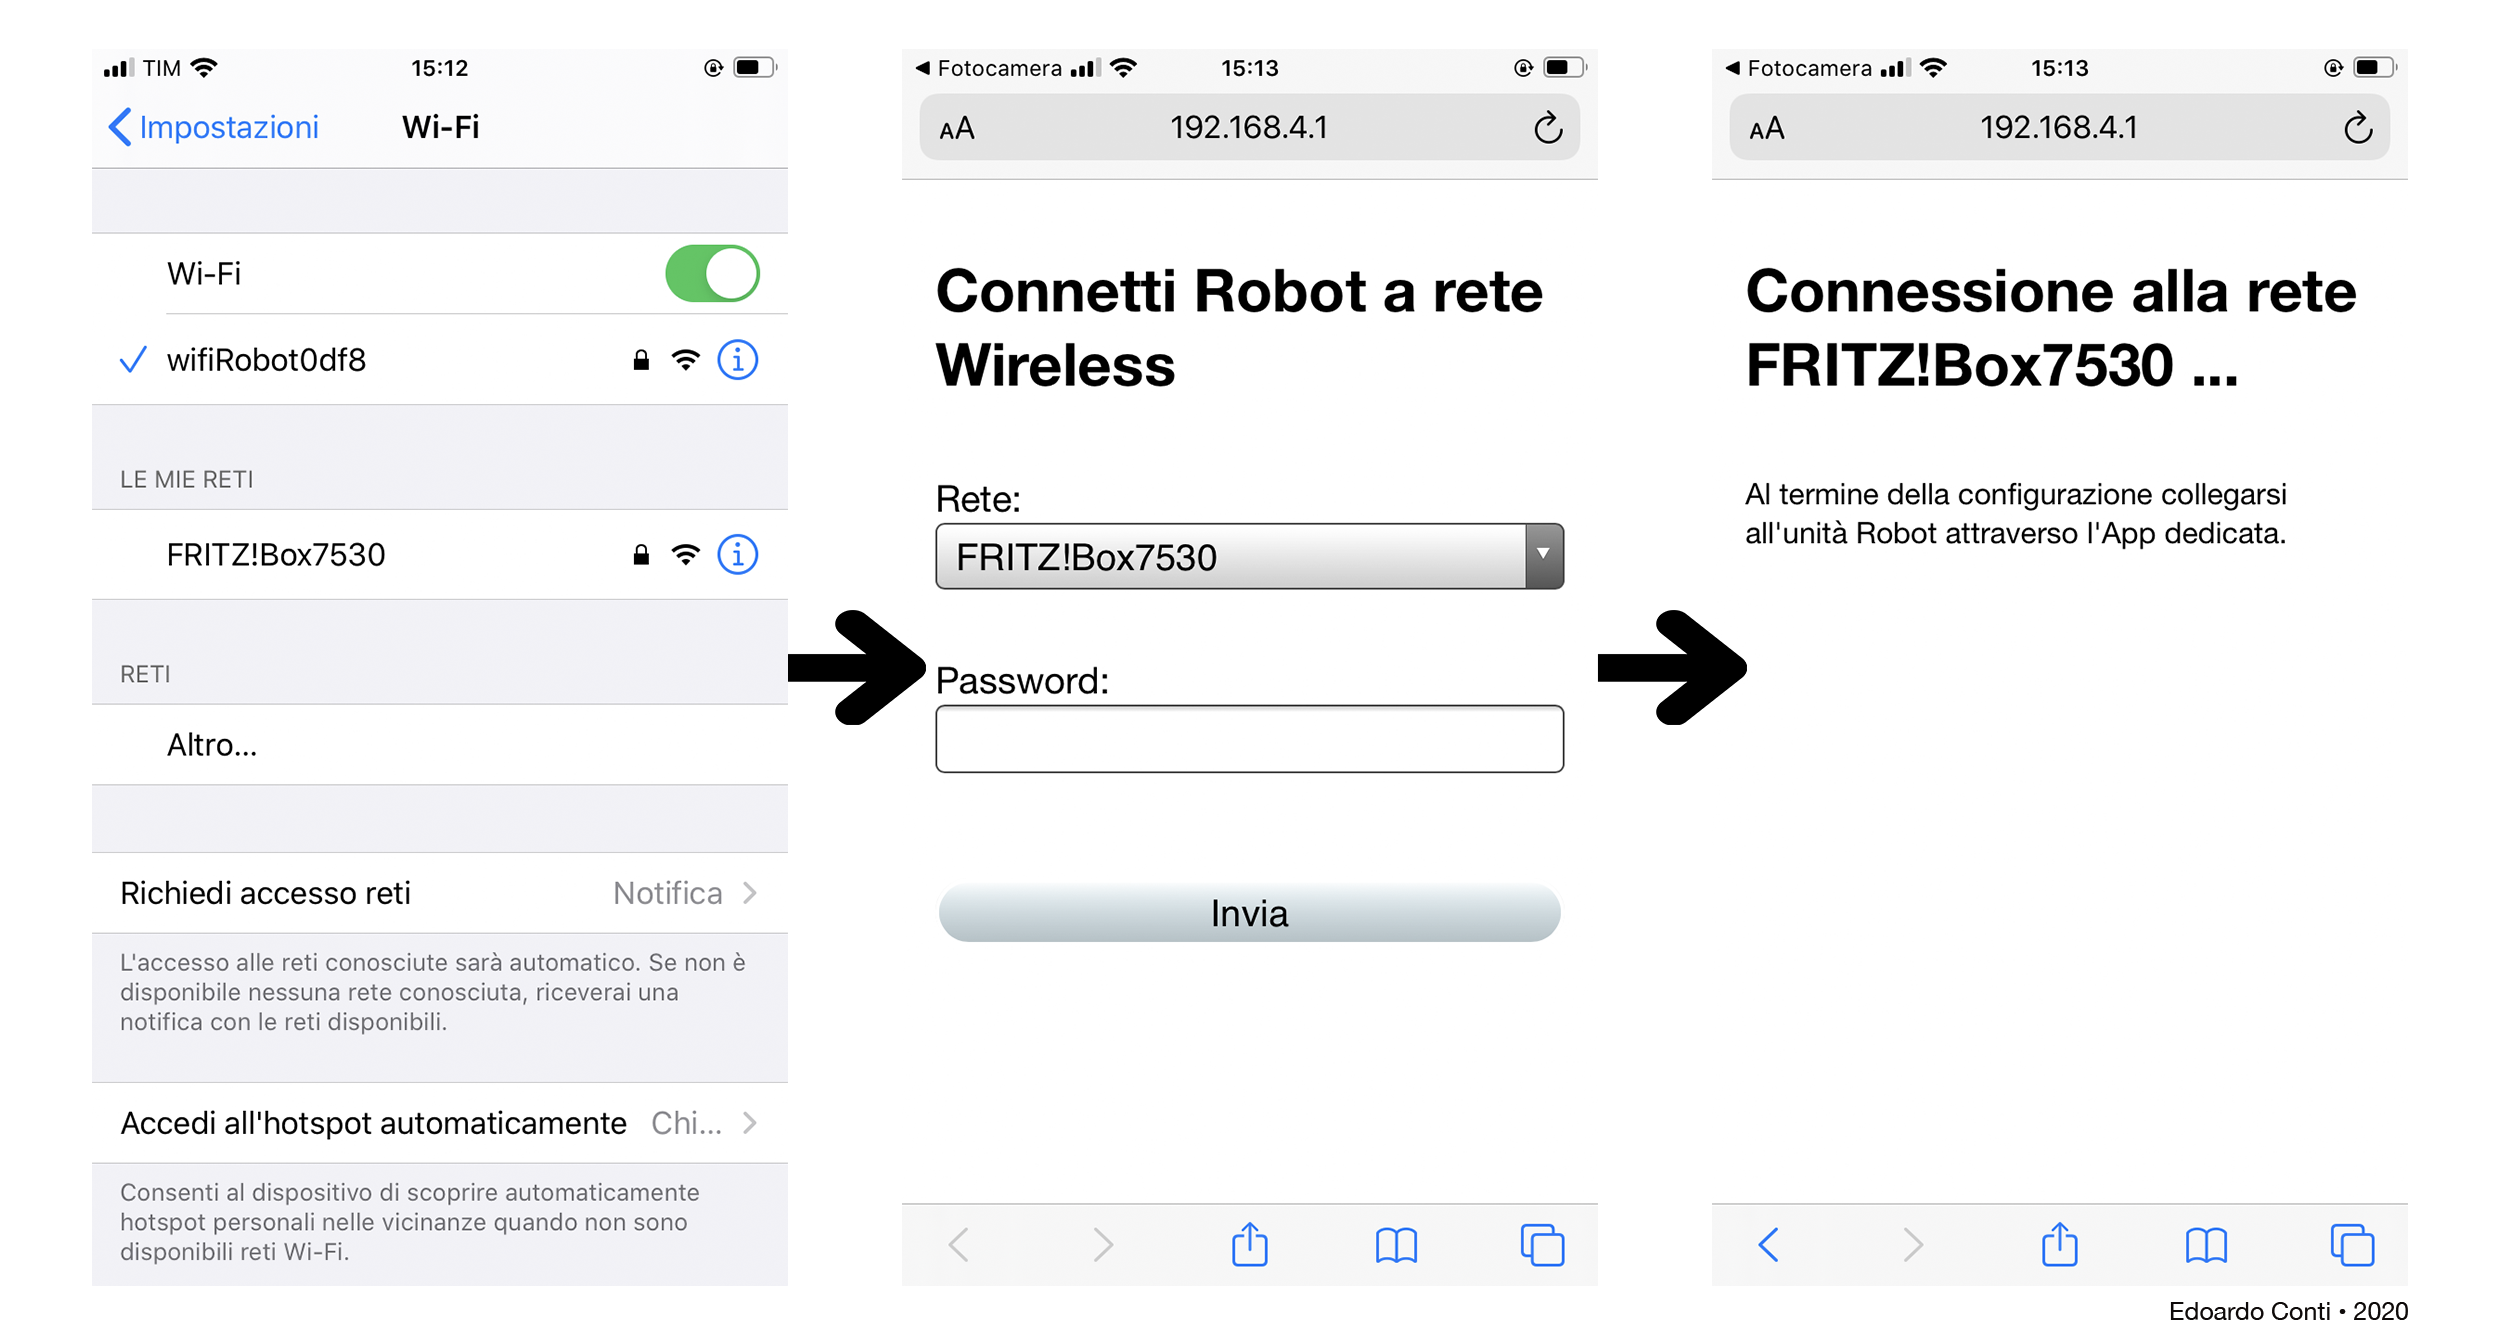Select FRITZ!Box7530 under Le mie reti
The height and width of the screenshot is (1335, 2500).
tap(440, 555)
